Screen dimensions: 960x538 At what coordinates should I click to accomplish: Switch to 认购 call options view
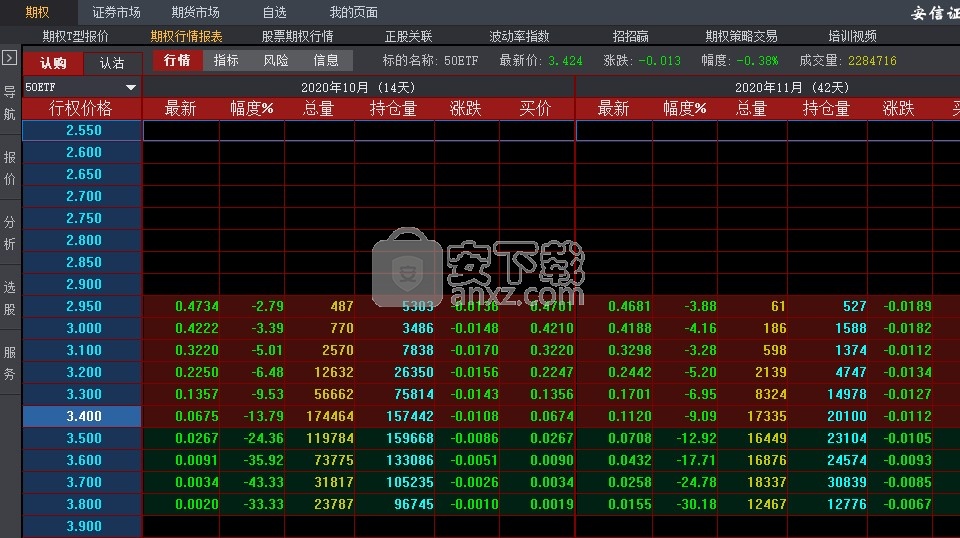(x=53, y=62)
